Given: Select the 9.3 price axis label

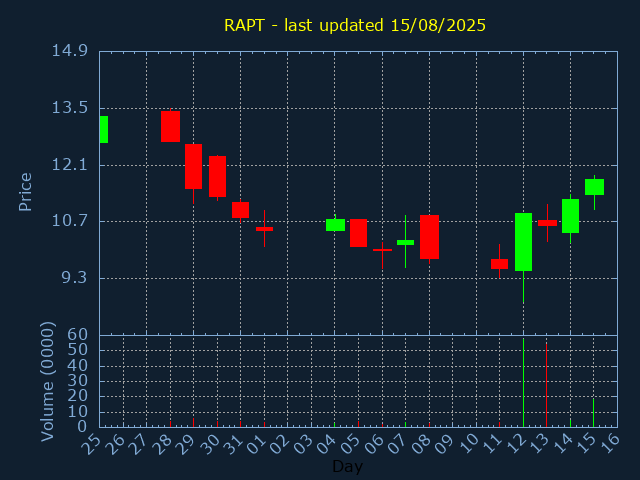Looking at the screenshot, I should 74,278.
